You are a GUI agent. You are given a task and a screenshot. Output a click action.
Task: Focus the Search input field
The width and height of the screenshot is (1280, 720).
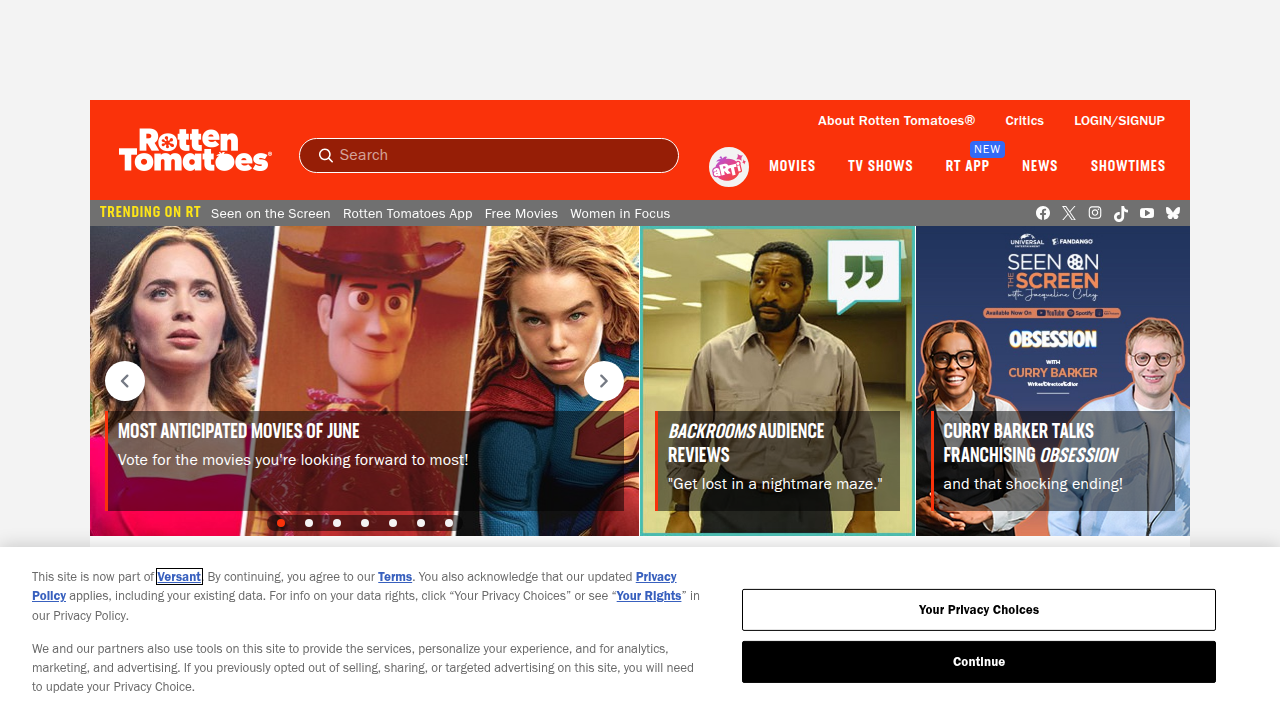tap(489, 155)
